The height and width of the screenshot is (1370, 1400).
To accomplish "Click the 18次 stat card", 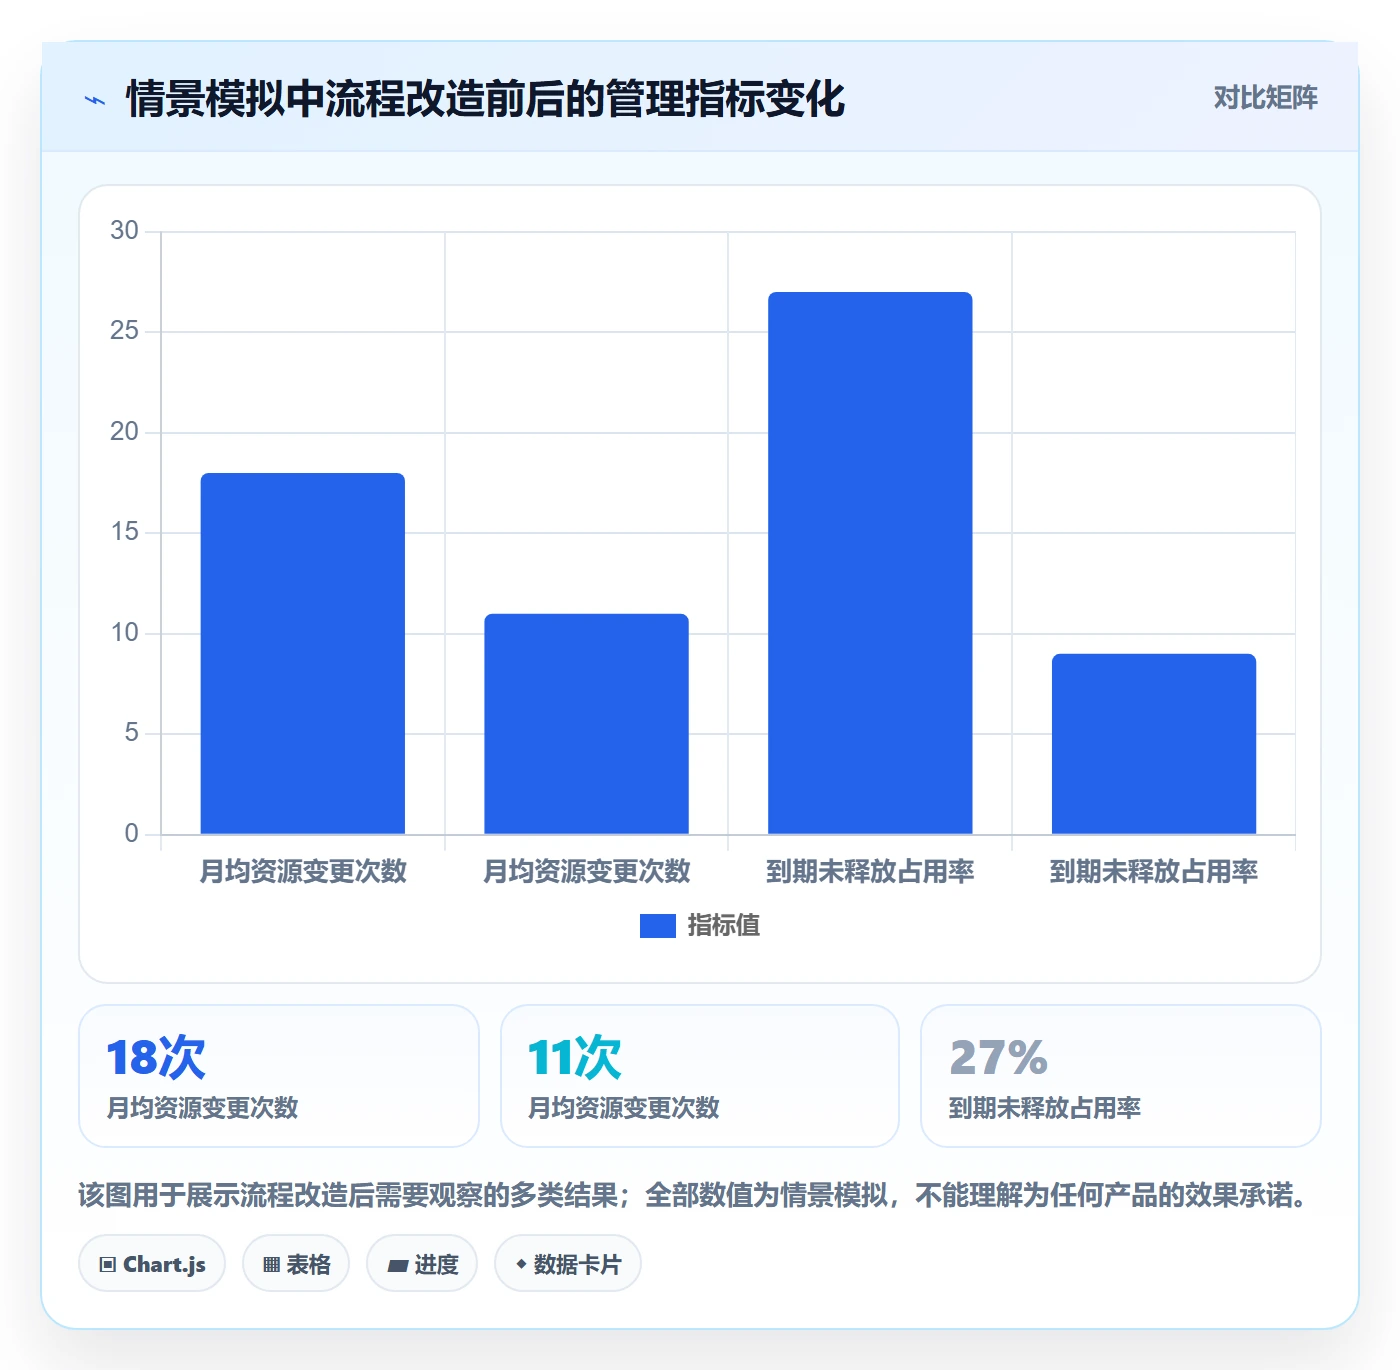I will pyautogui.click(x=279, y=1076).
